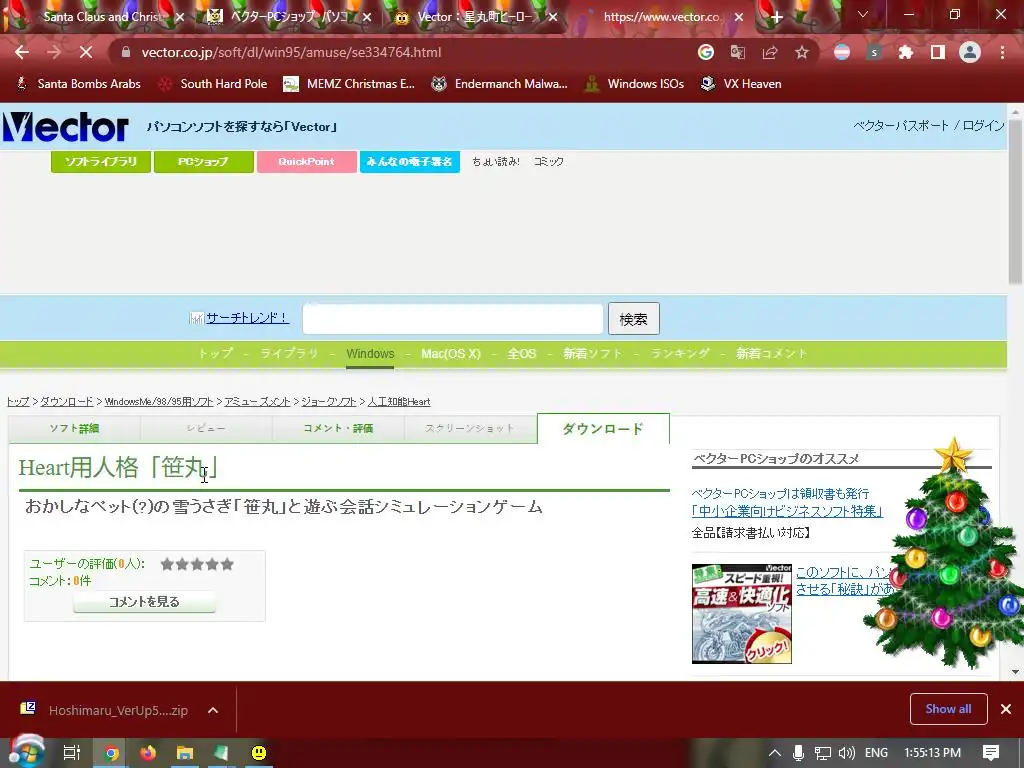Image resolution: width=1024 pixels, height=768 pixels.
Task: Open South Hard Pole bookmark
Action: (x=214, y=84)
